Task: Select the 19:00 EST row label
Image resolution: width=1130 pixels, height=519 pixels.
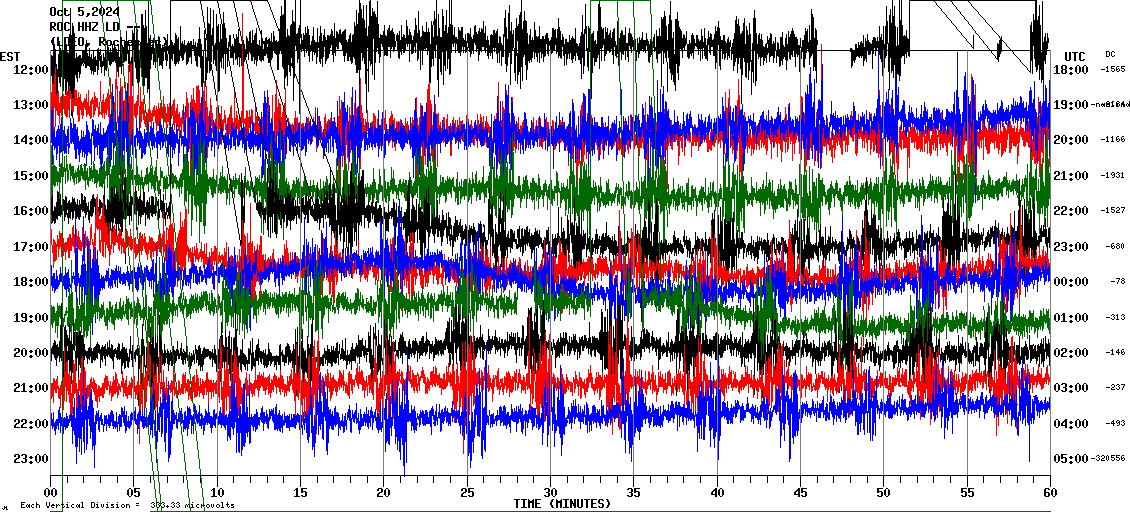Action: coord(31,317)
